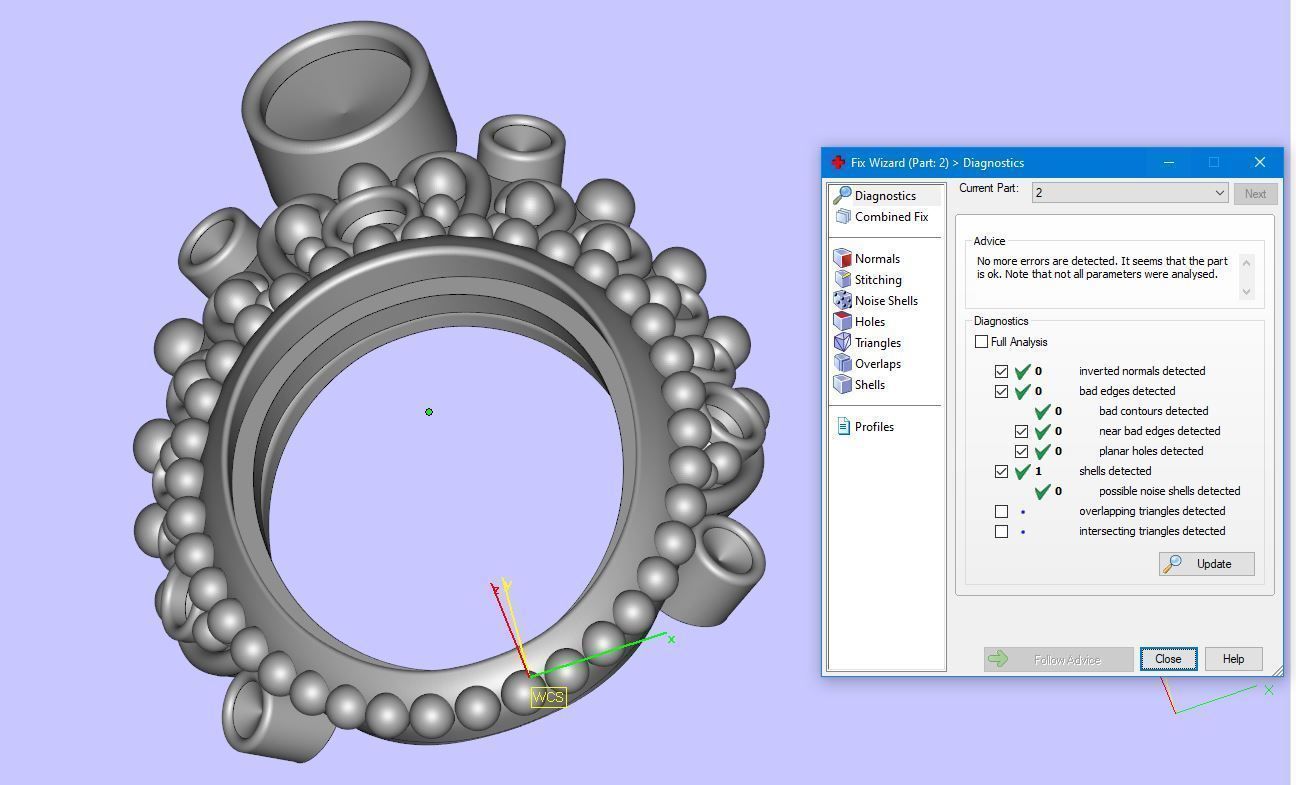
Task: Enable intersecting triangles detection
Action: point(1001,531)
